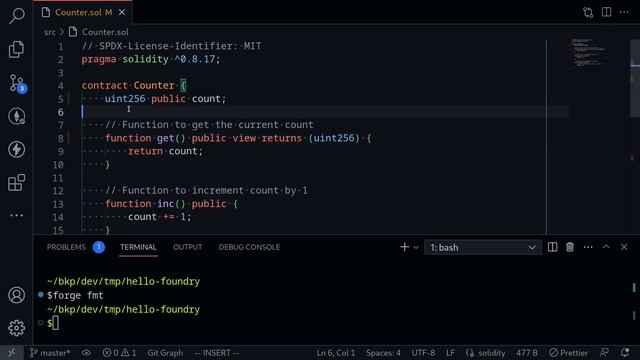Click the Counter.sol breadcrumb item
Image resolution: width=640 pixels, height=360 pixels.
(105, 32)
